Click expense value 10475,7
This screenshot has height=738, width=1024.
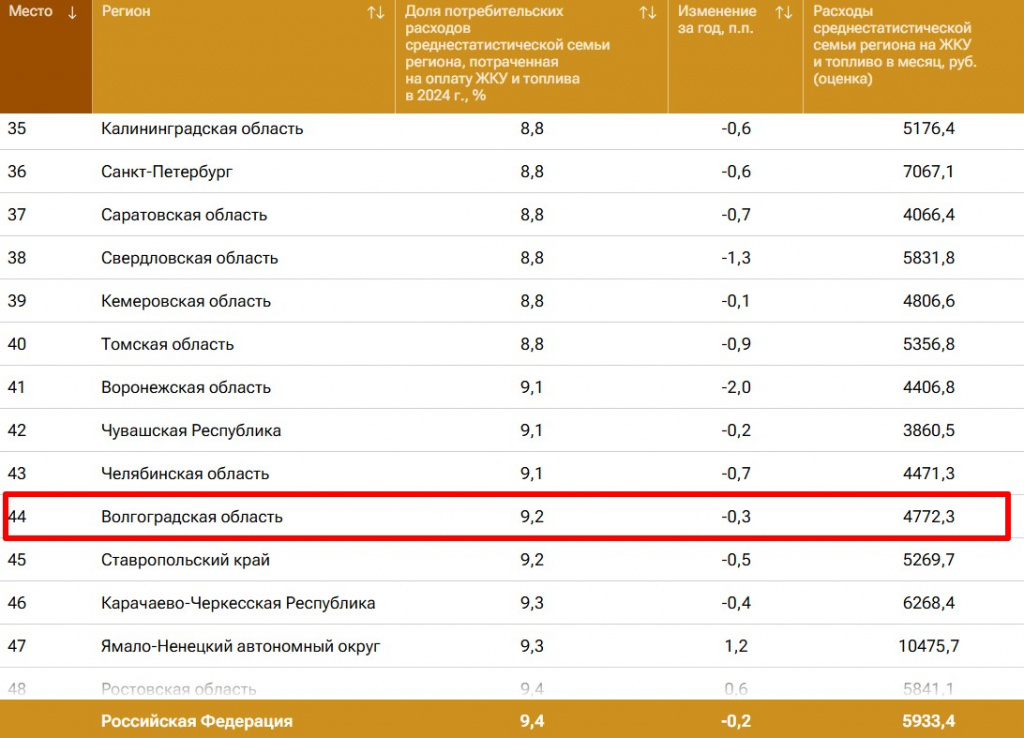(x=929, y=646)
